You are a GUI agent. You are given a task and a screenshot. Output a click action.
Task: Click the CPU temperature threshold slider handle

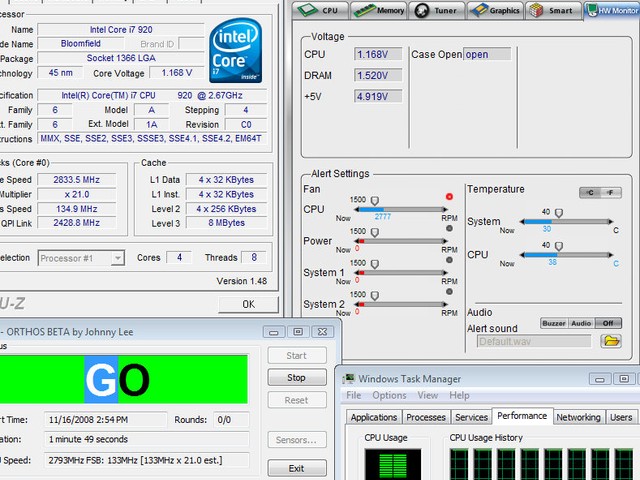coord(559,246)
